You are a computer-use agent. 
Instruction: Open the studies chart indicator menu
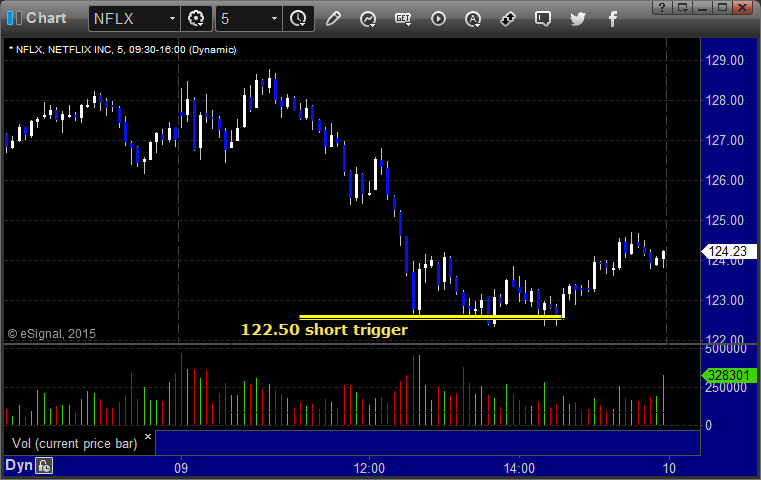point(368,19)
